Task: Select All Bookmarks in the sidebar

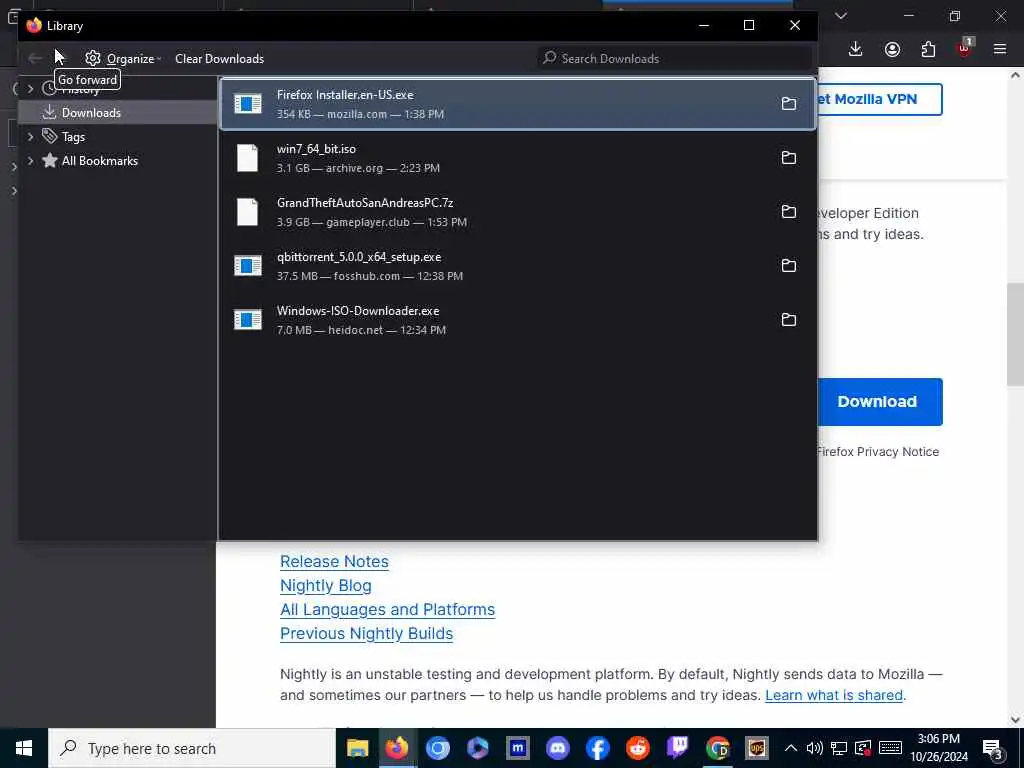Action: 99,161
